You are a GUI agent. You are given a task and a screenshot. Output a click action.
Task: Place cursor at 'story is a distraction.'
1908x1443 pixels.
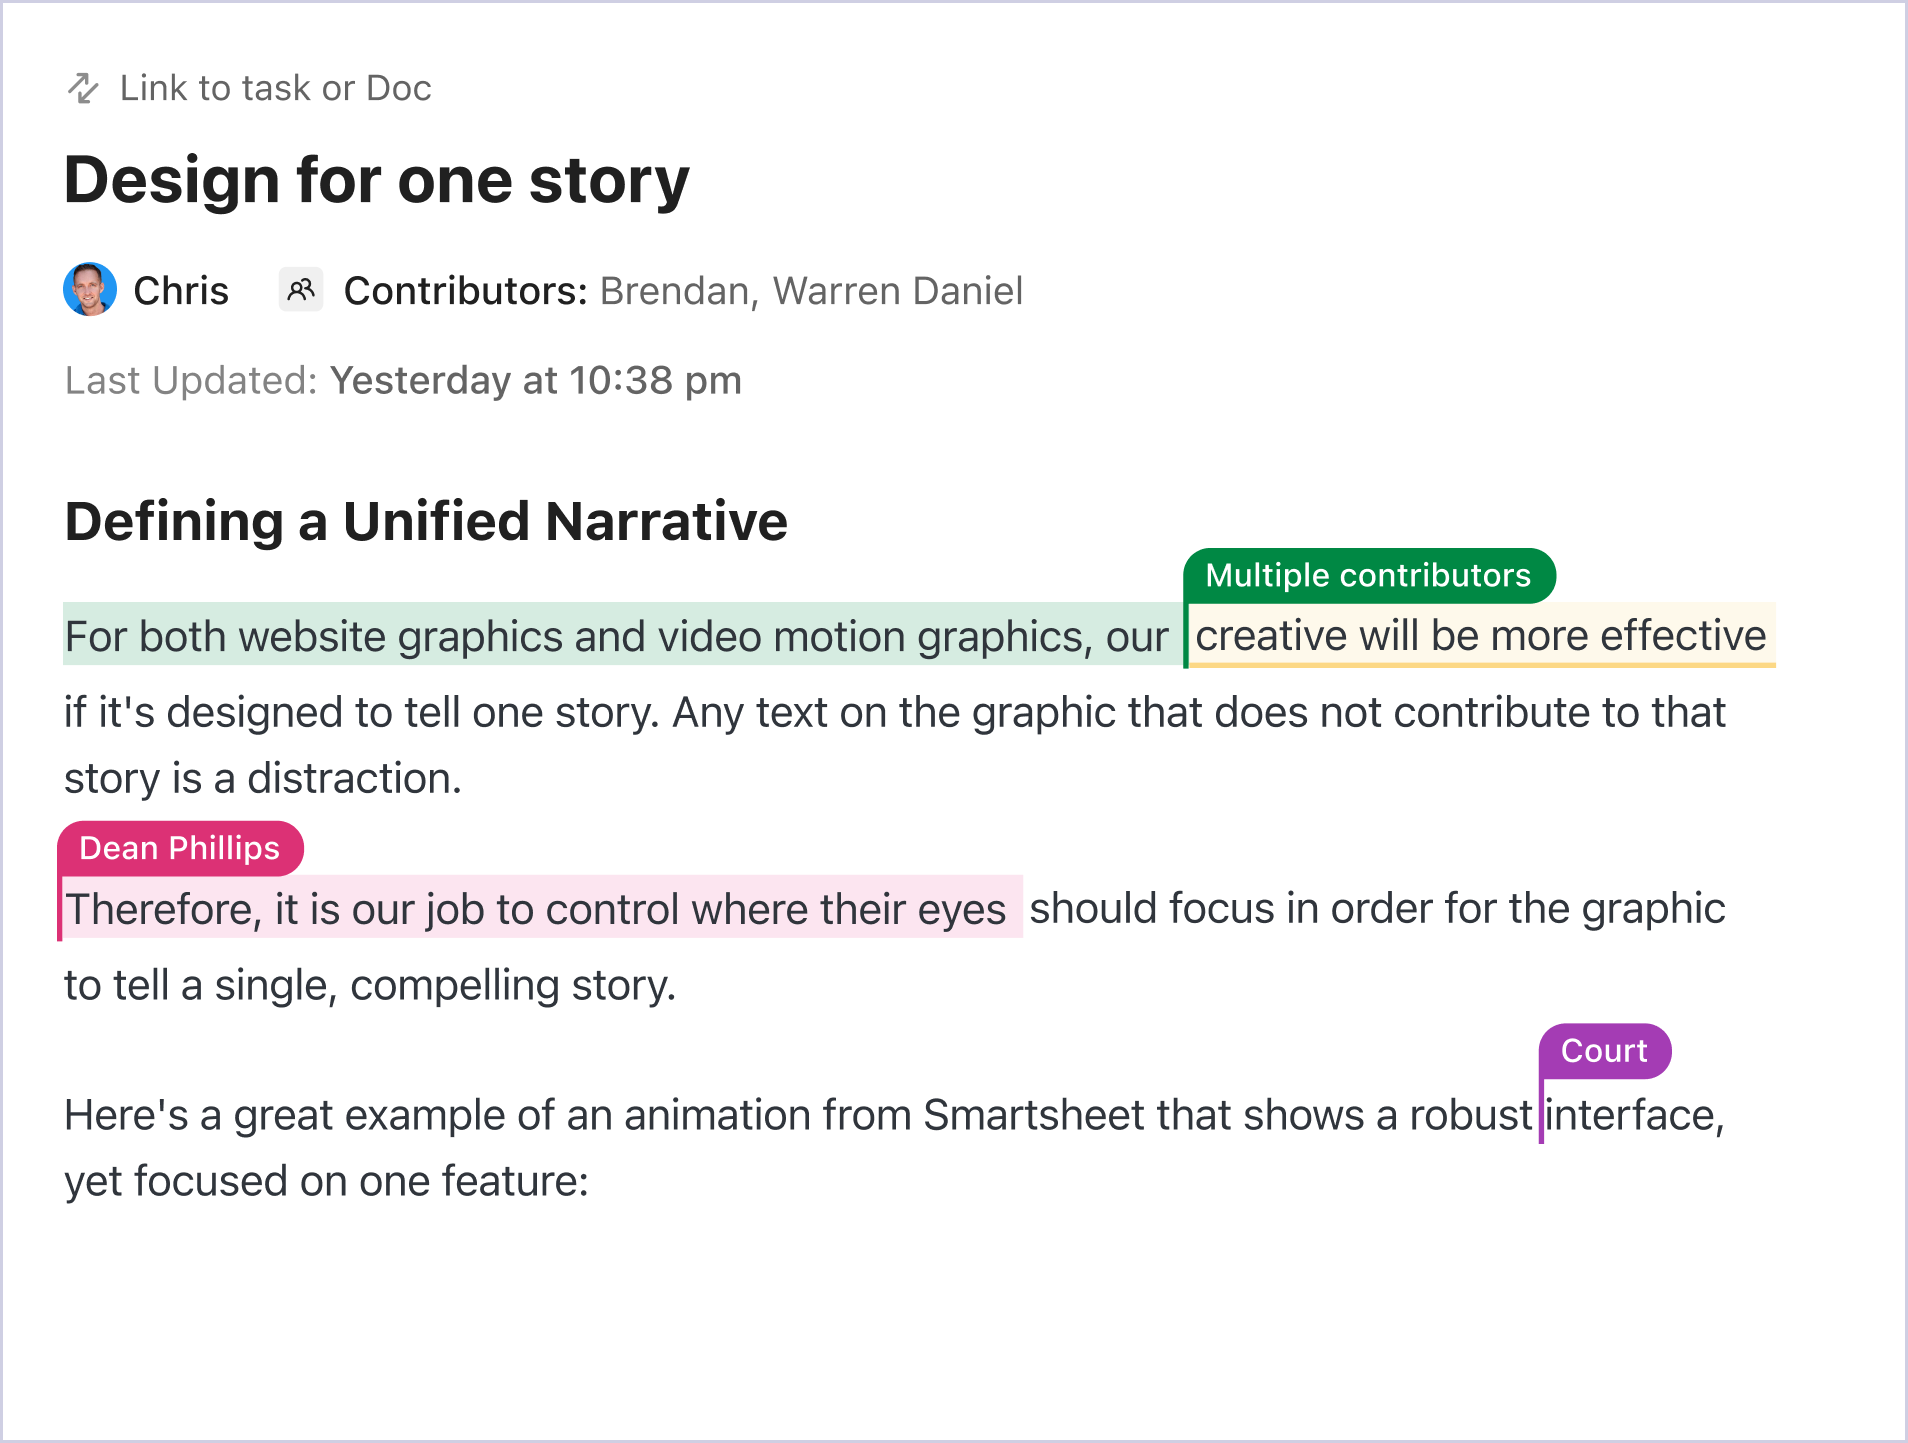(x=263, y=778)
